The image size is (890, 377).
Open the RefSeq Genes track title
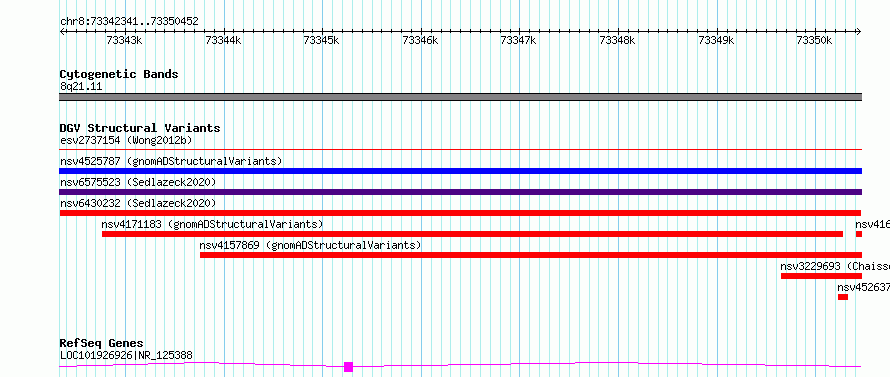(x=101, y=343)
